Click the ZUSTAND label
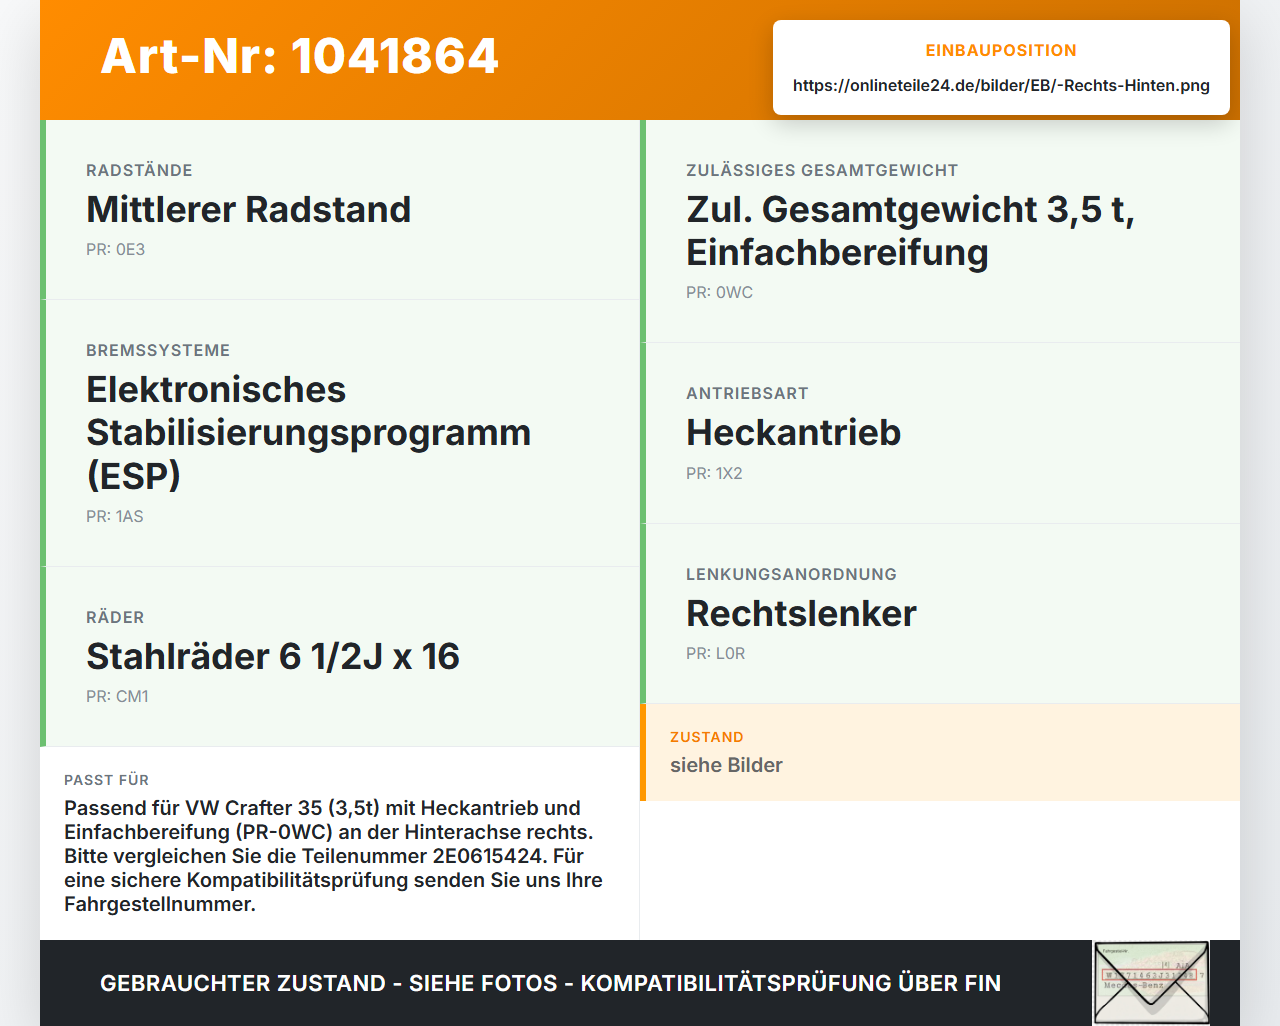The width and height of the screenshot is (1280, 1026). [706, 737]
